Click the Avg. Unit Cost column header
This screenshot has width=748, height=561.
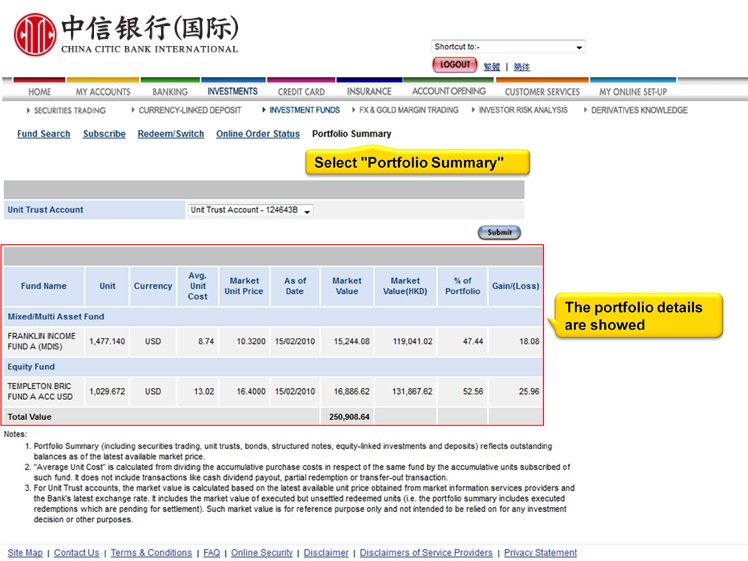[x=197, y=286]
